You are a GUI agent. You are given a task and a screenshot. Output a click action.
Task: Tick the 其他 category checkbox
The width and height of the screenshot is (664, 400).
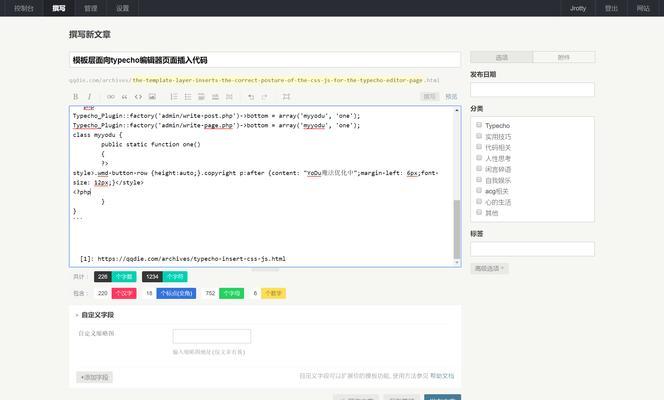click(x=479, y=212)
